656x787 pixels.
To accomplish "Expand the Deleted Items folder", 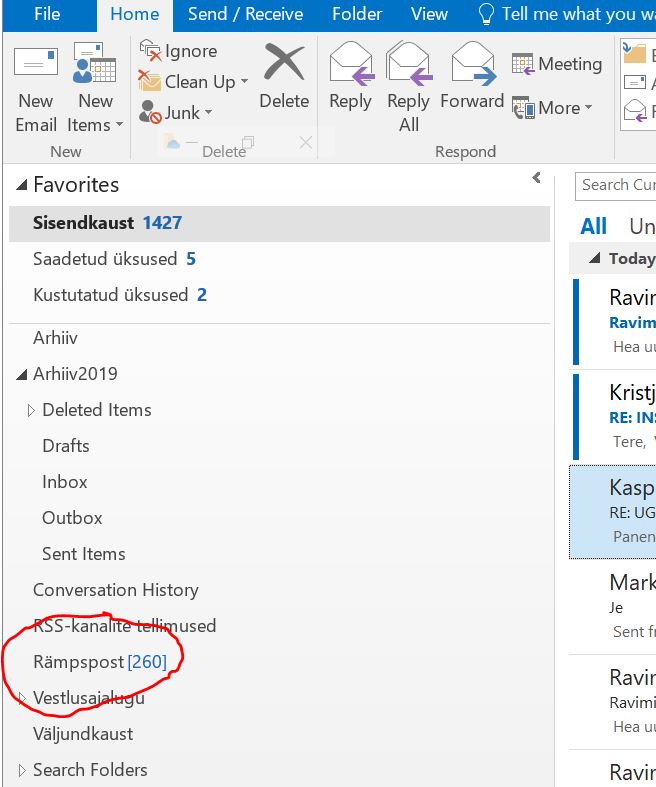I will (31, 411).
